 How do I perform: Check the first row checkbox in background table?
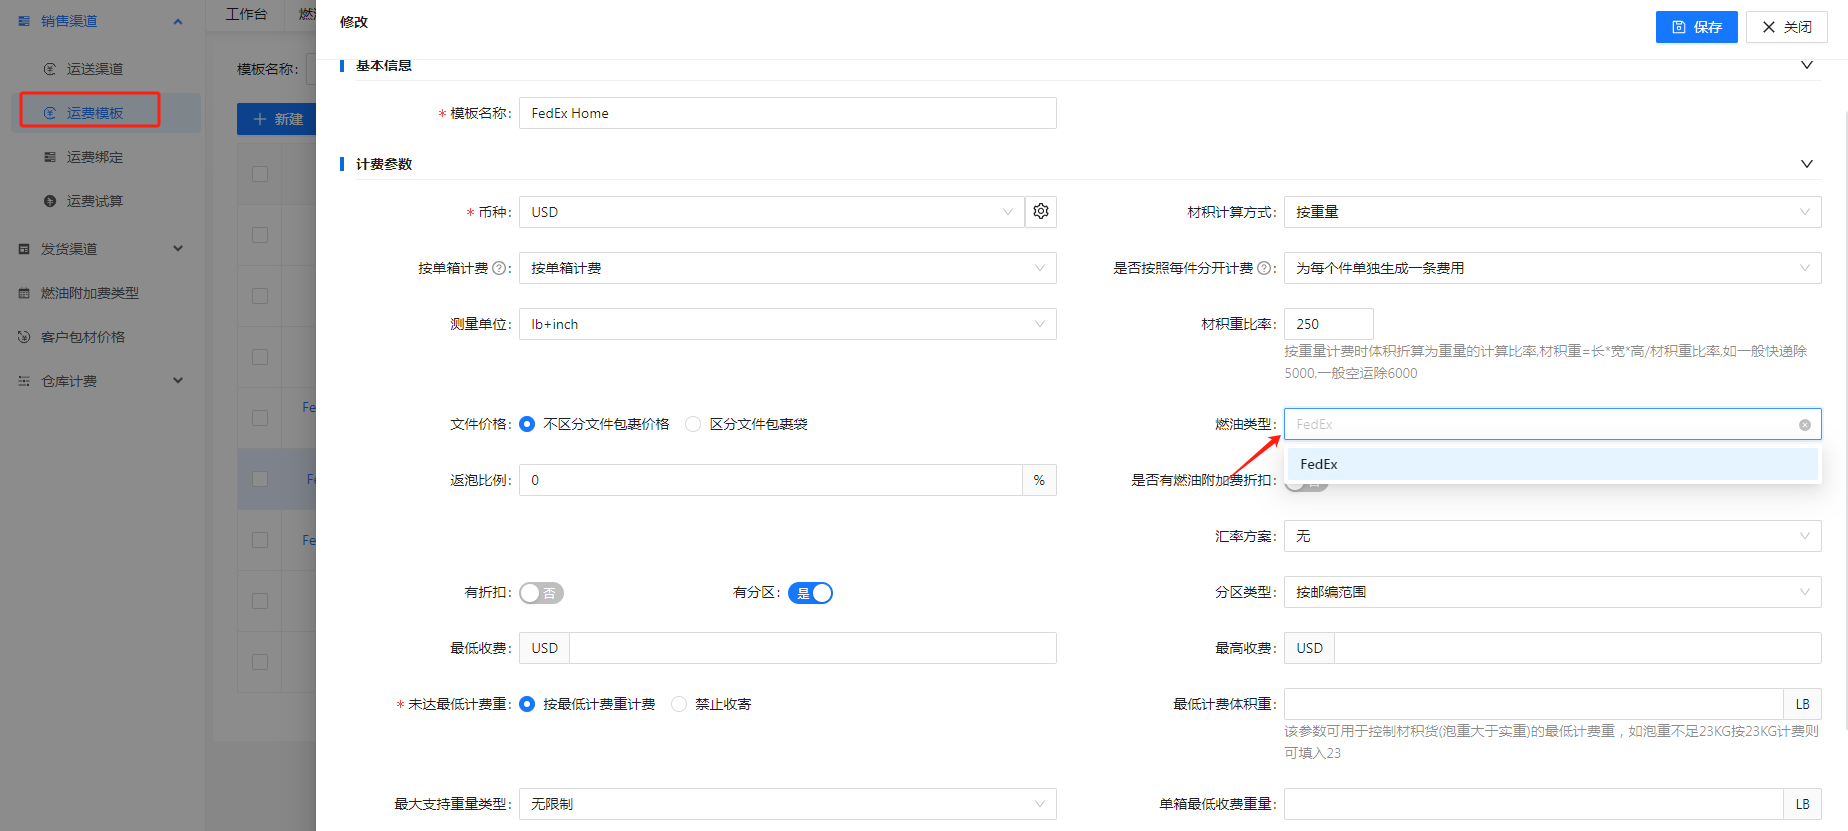tap(260, 235)
